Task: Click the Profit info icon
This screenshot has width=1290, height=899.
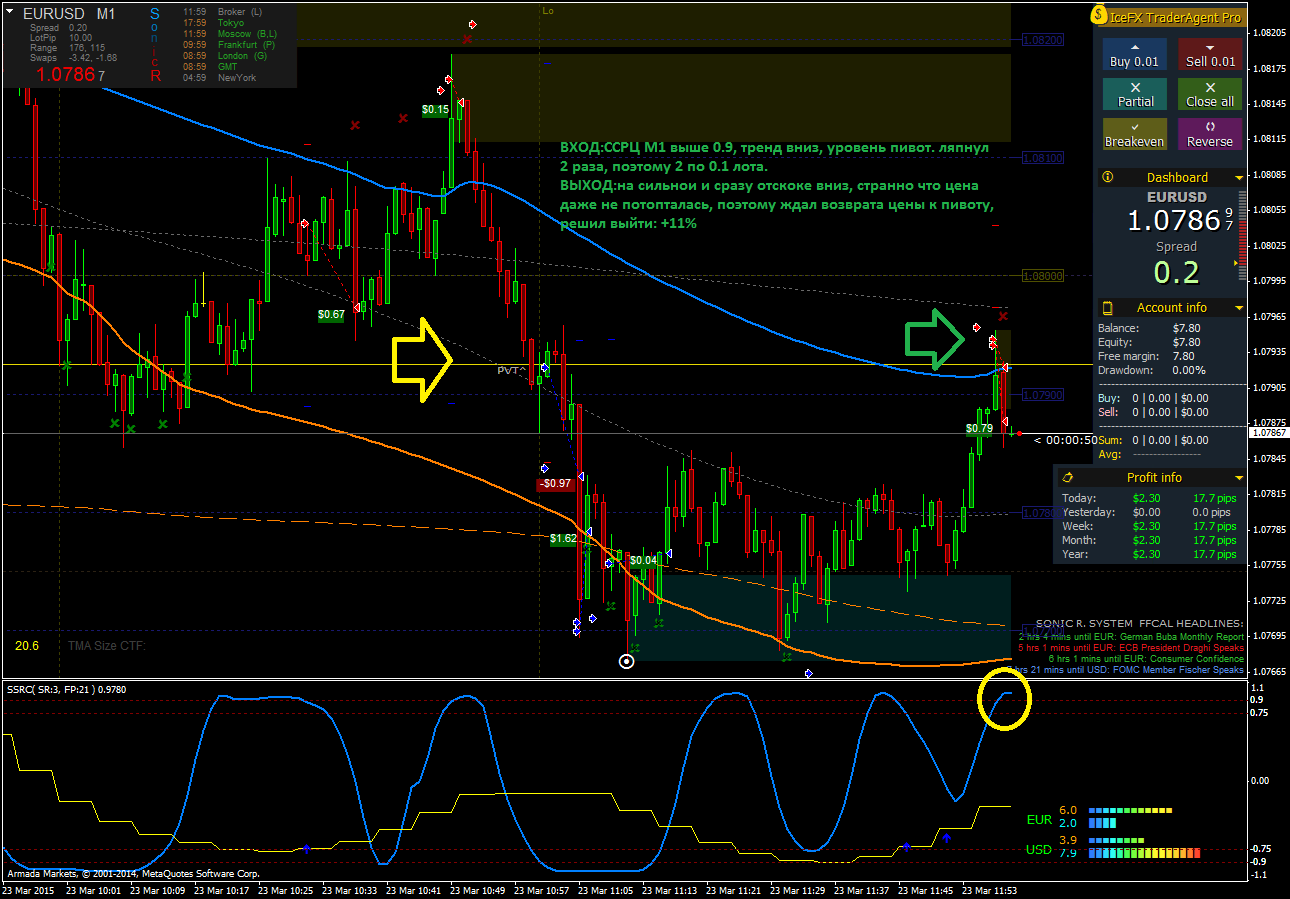Action: pos(1068,478)
